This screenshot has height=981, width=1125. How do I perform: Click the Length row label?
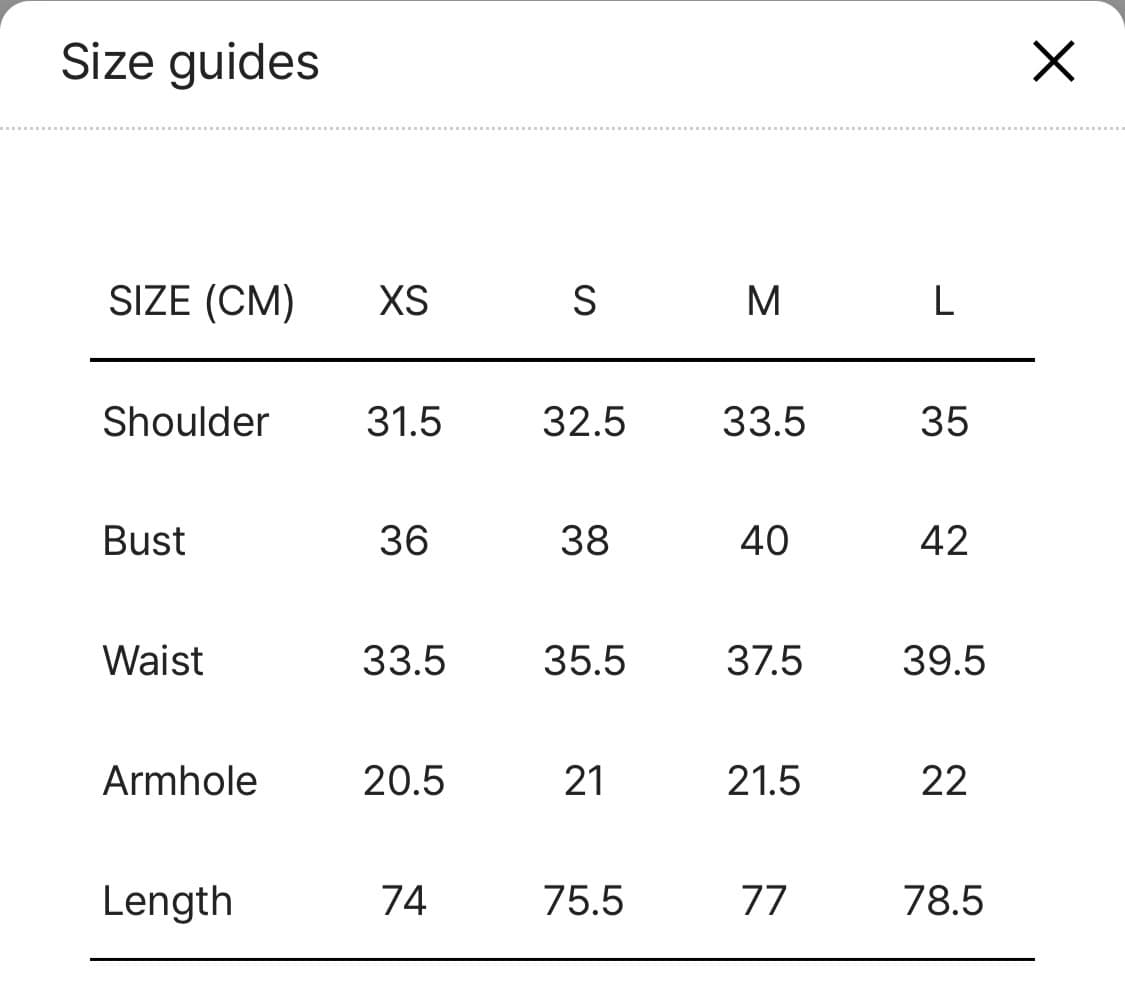(167, 902)
